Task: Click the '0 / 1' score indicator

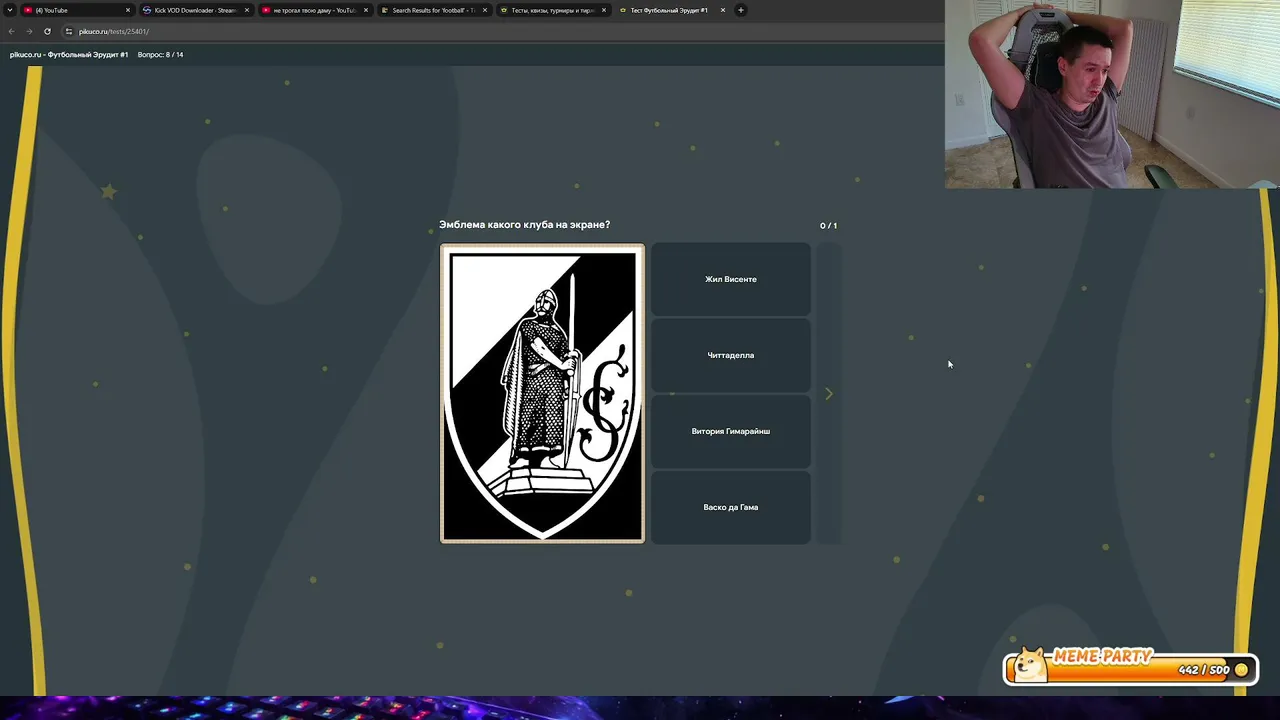Action: [828, 226]
